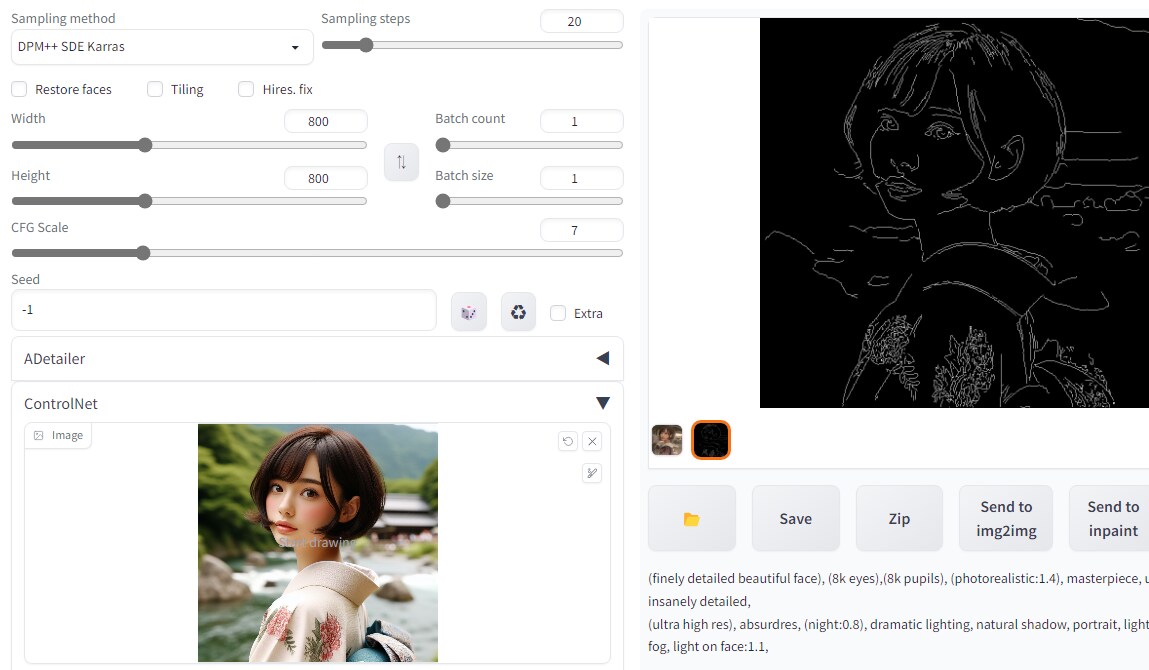This screenshot has height=670, width=1149.
Task: Click the swap width and height icon
Action: [x=401, y=162]
